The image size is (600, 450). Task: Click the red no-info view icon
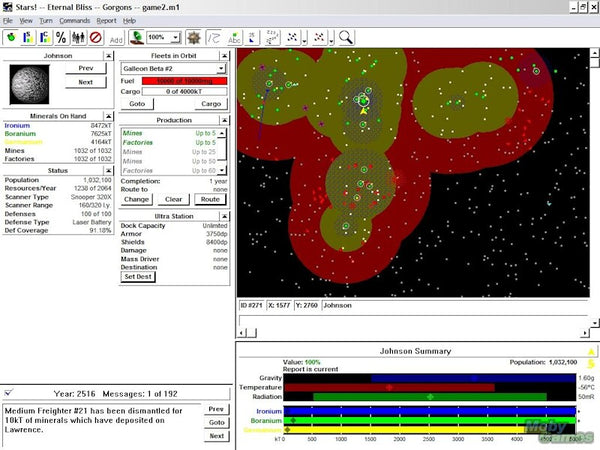pos(96,37)
